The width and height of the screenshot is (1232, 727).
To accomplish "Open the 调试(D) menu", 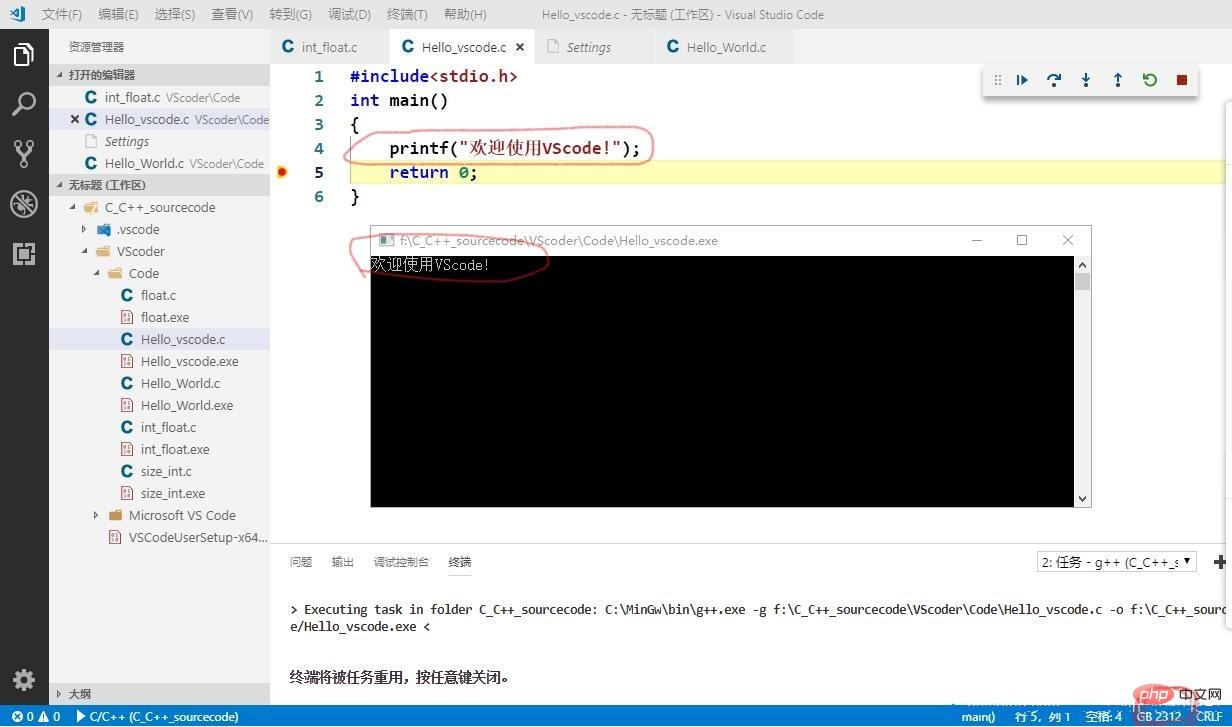I will [349, 14].
